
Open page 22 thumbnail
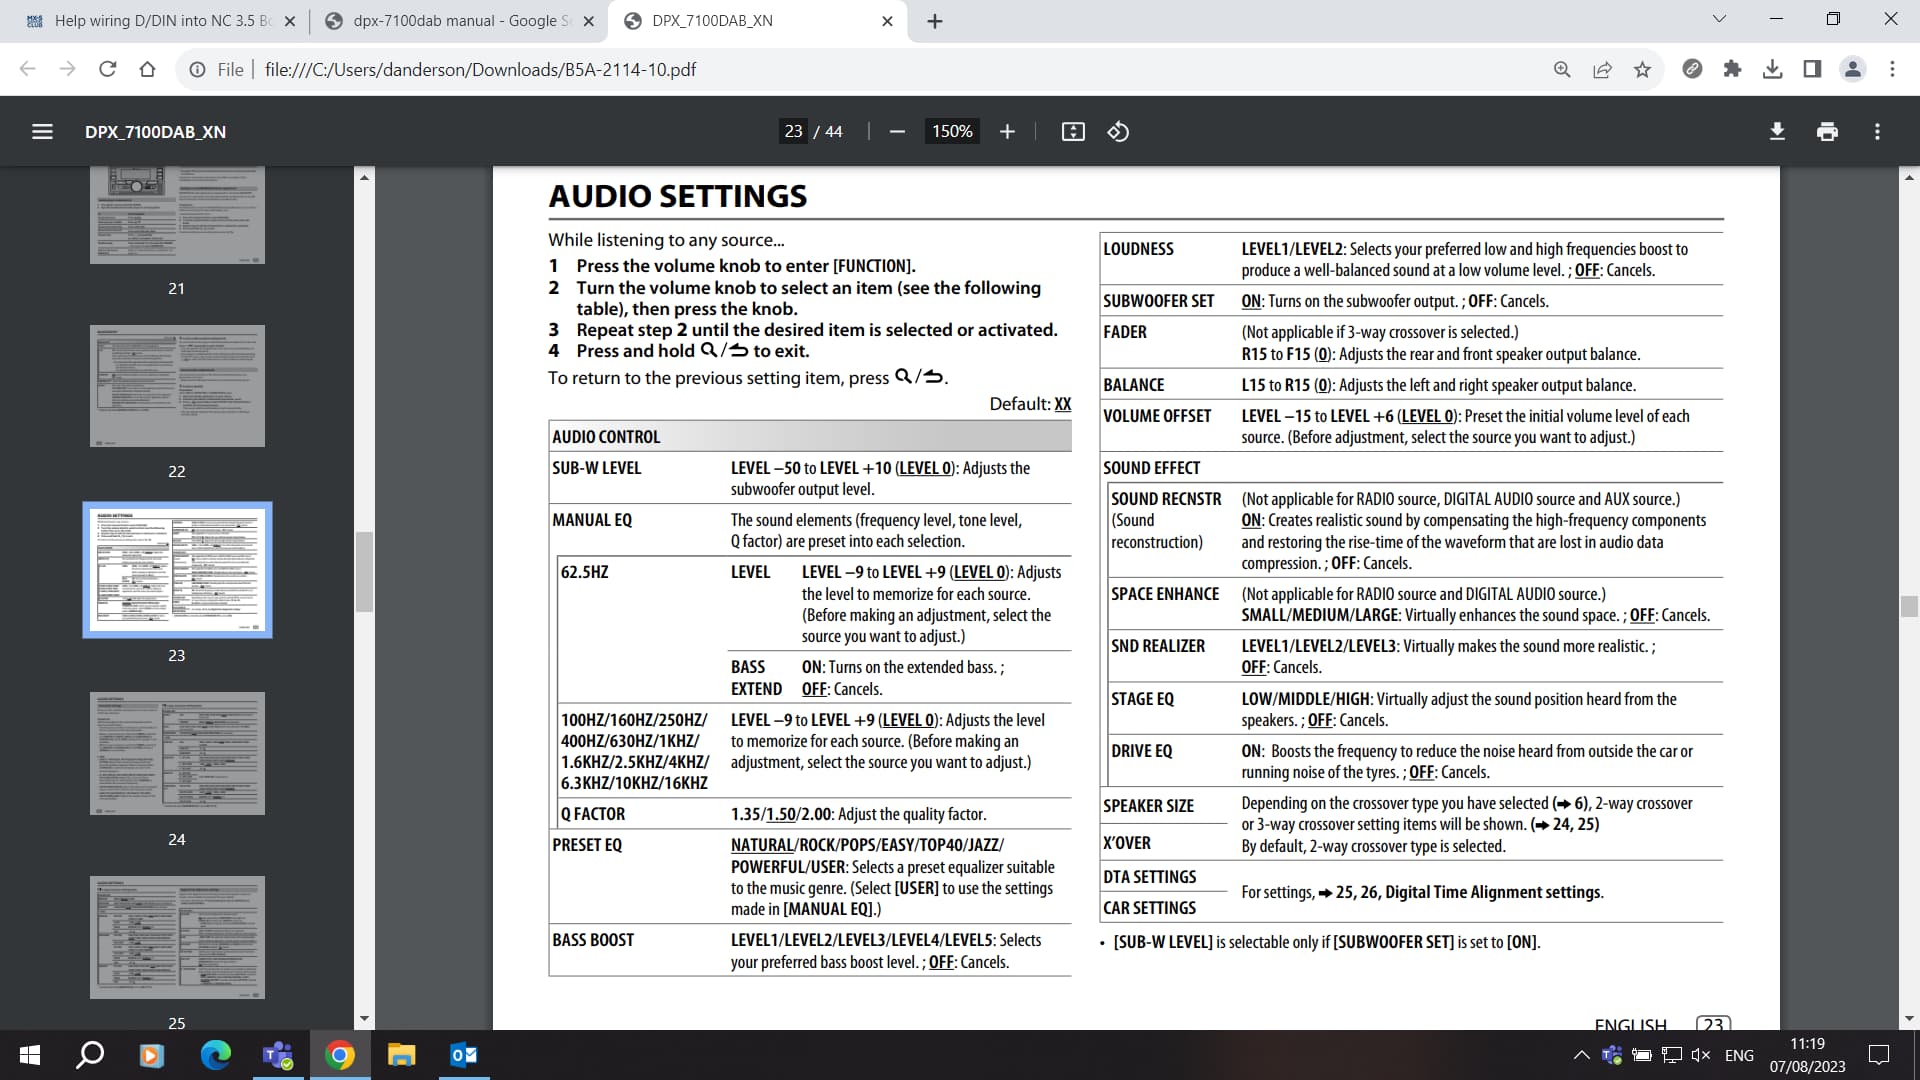click(x=177, y=385)
